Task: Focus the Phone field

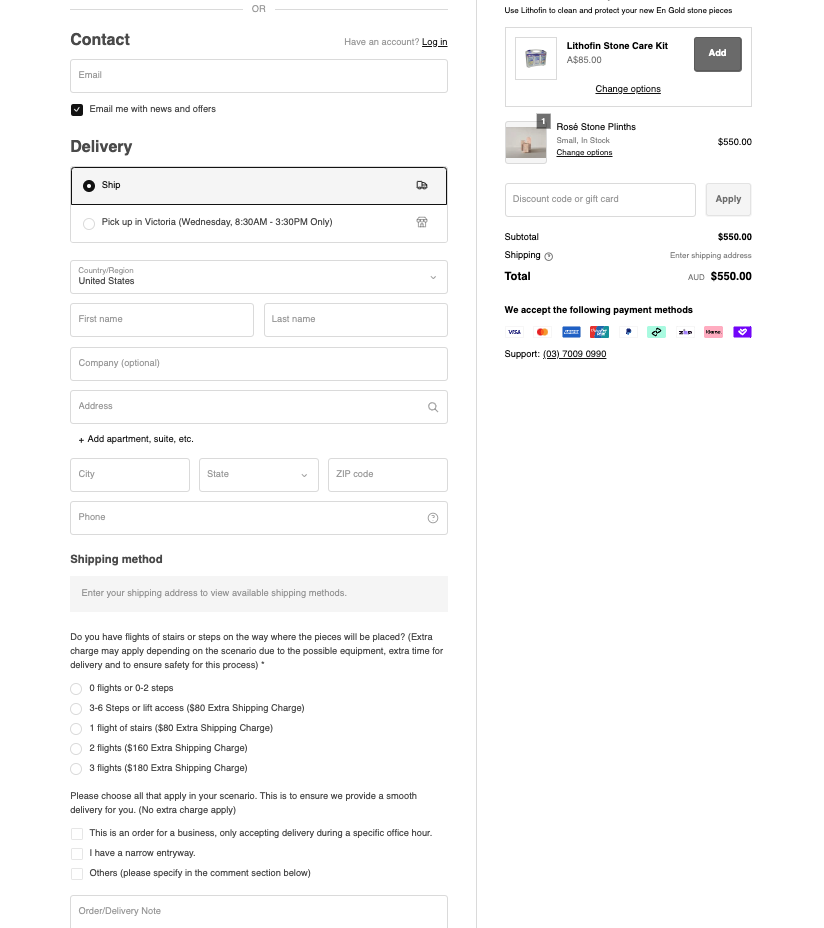Action: point(259,518)
